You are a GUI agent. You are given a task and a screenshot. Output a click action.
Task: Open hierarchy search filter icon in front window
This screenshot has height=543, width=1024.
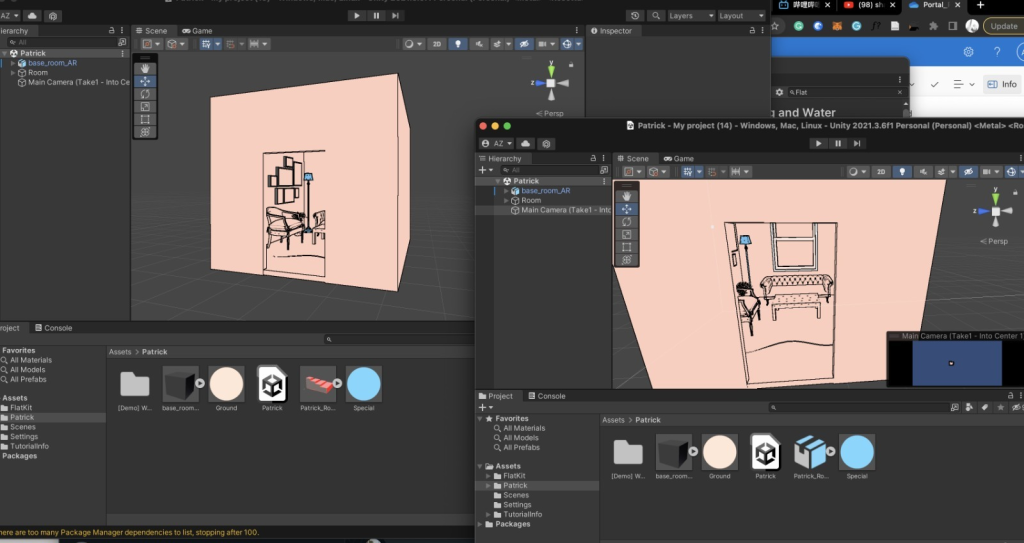604,170
